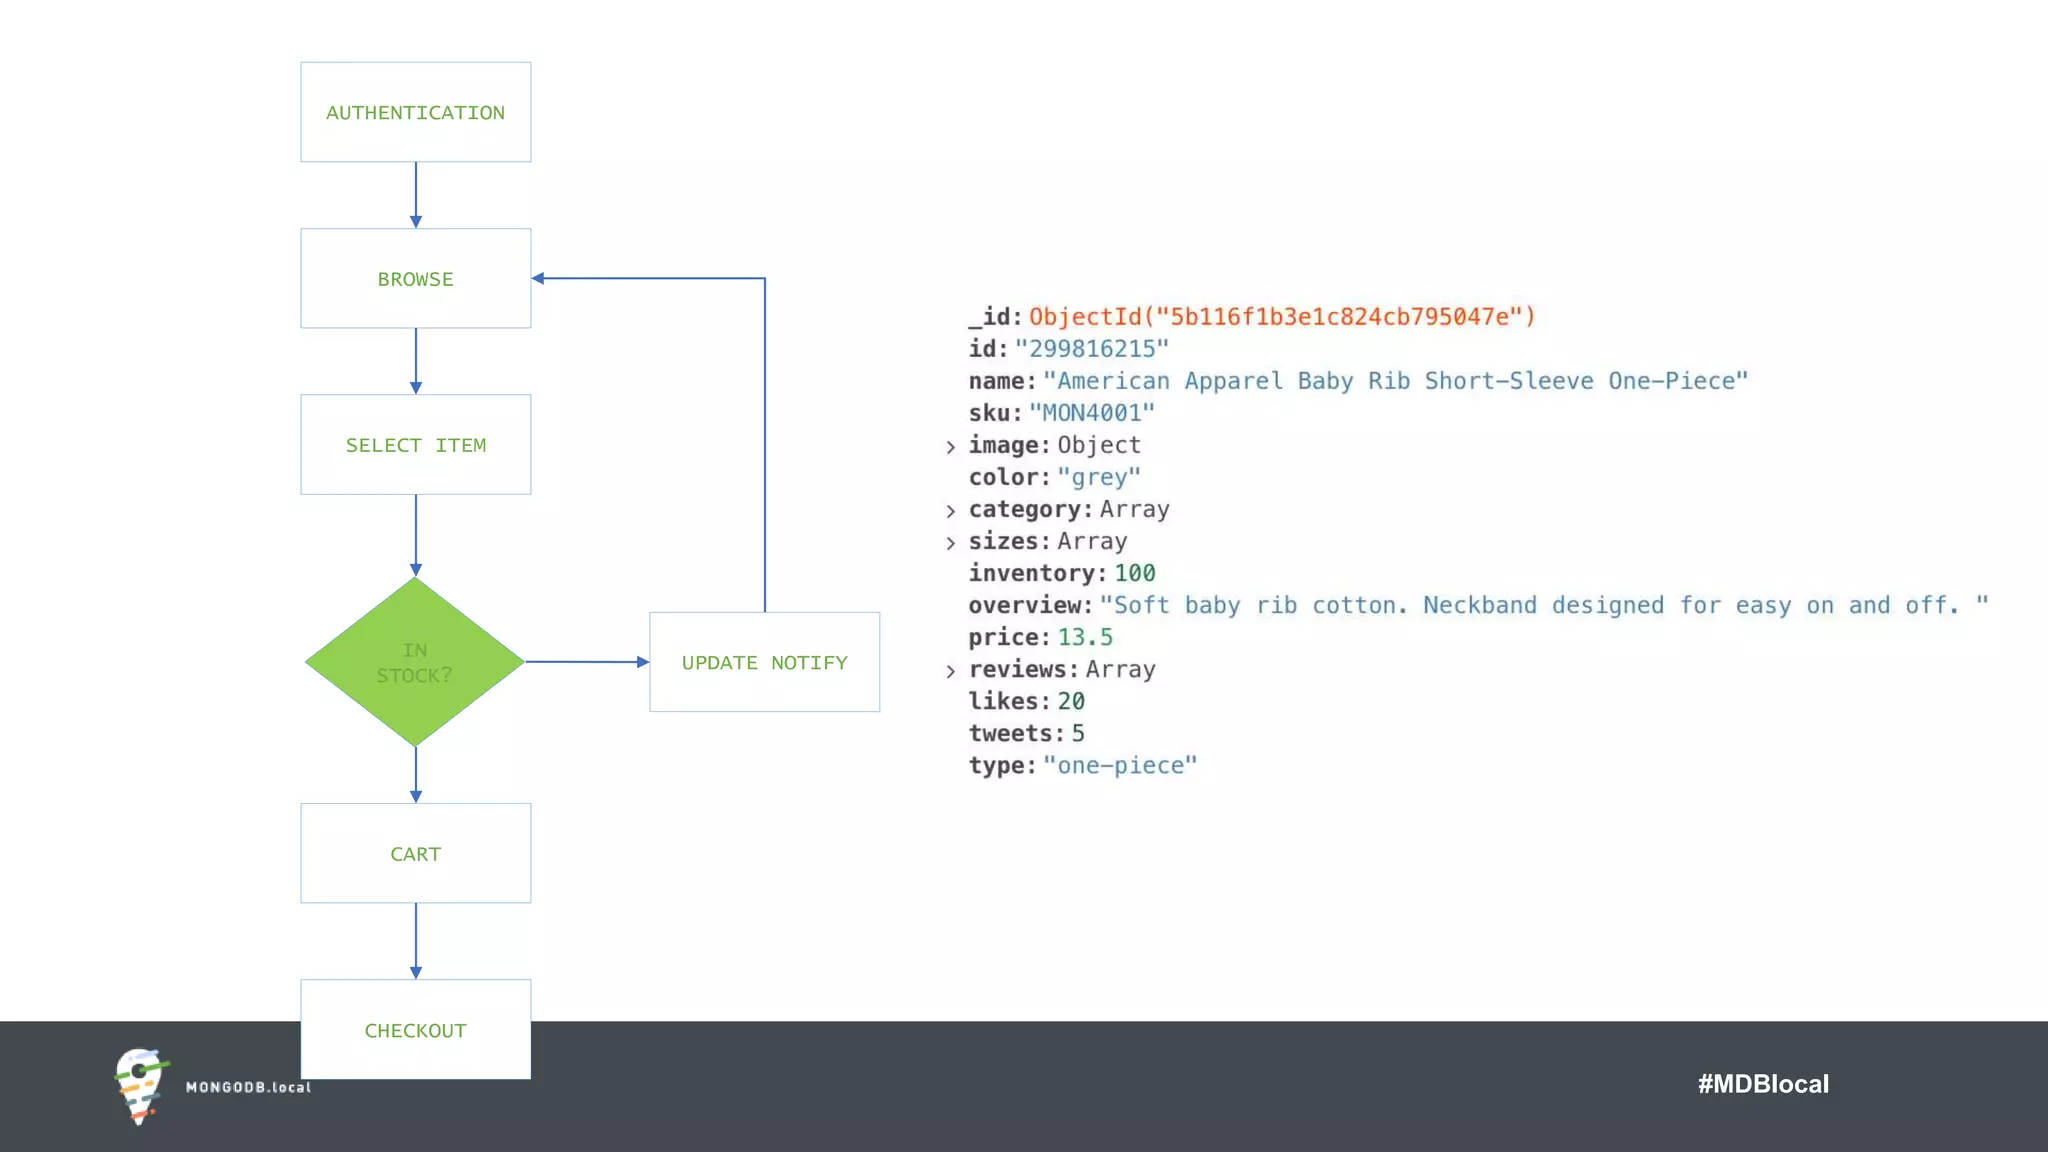
Task: Click the price value 13.5
Action: [x=1085, y=637]
